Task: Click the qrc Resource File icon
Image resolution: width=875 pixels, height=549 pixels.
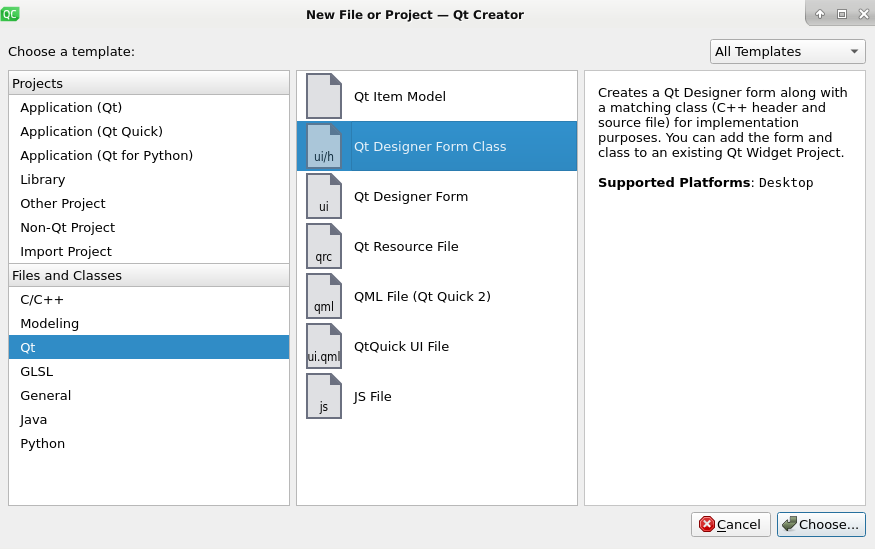Action: (324, 246)
